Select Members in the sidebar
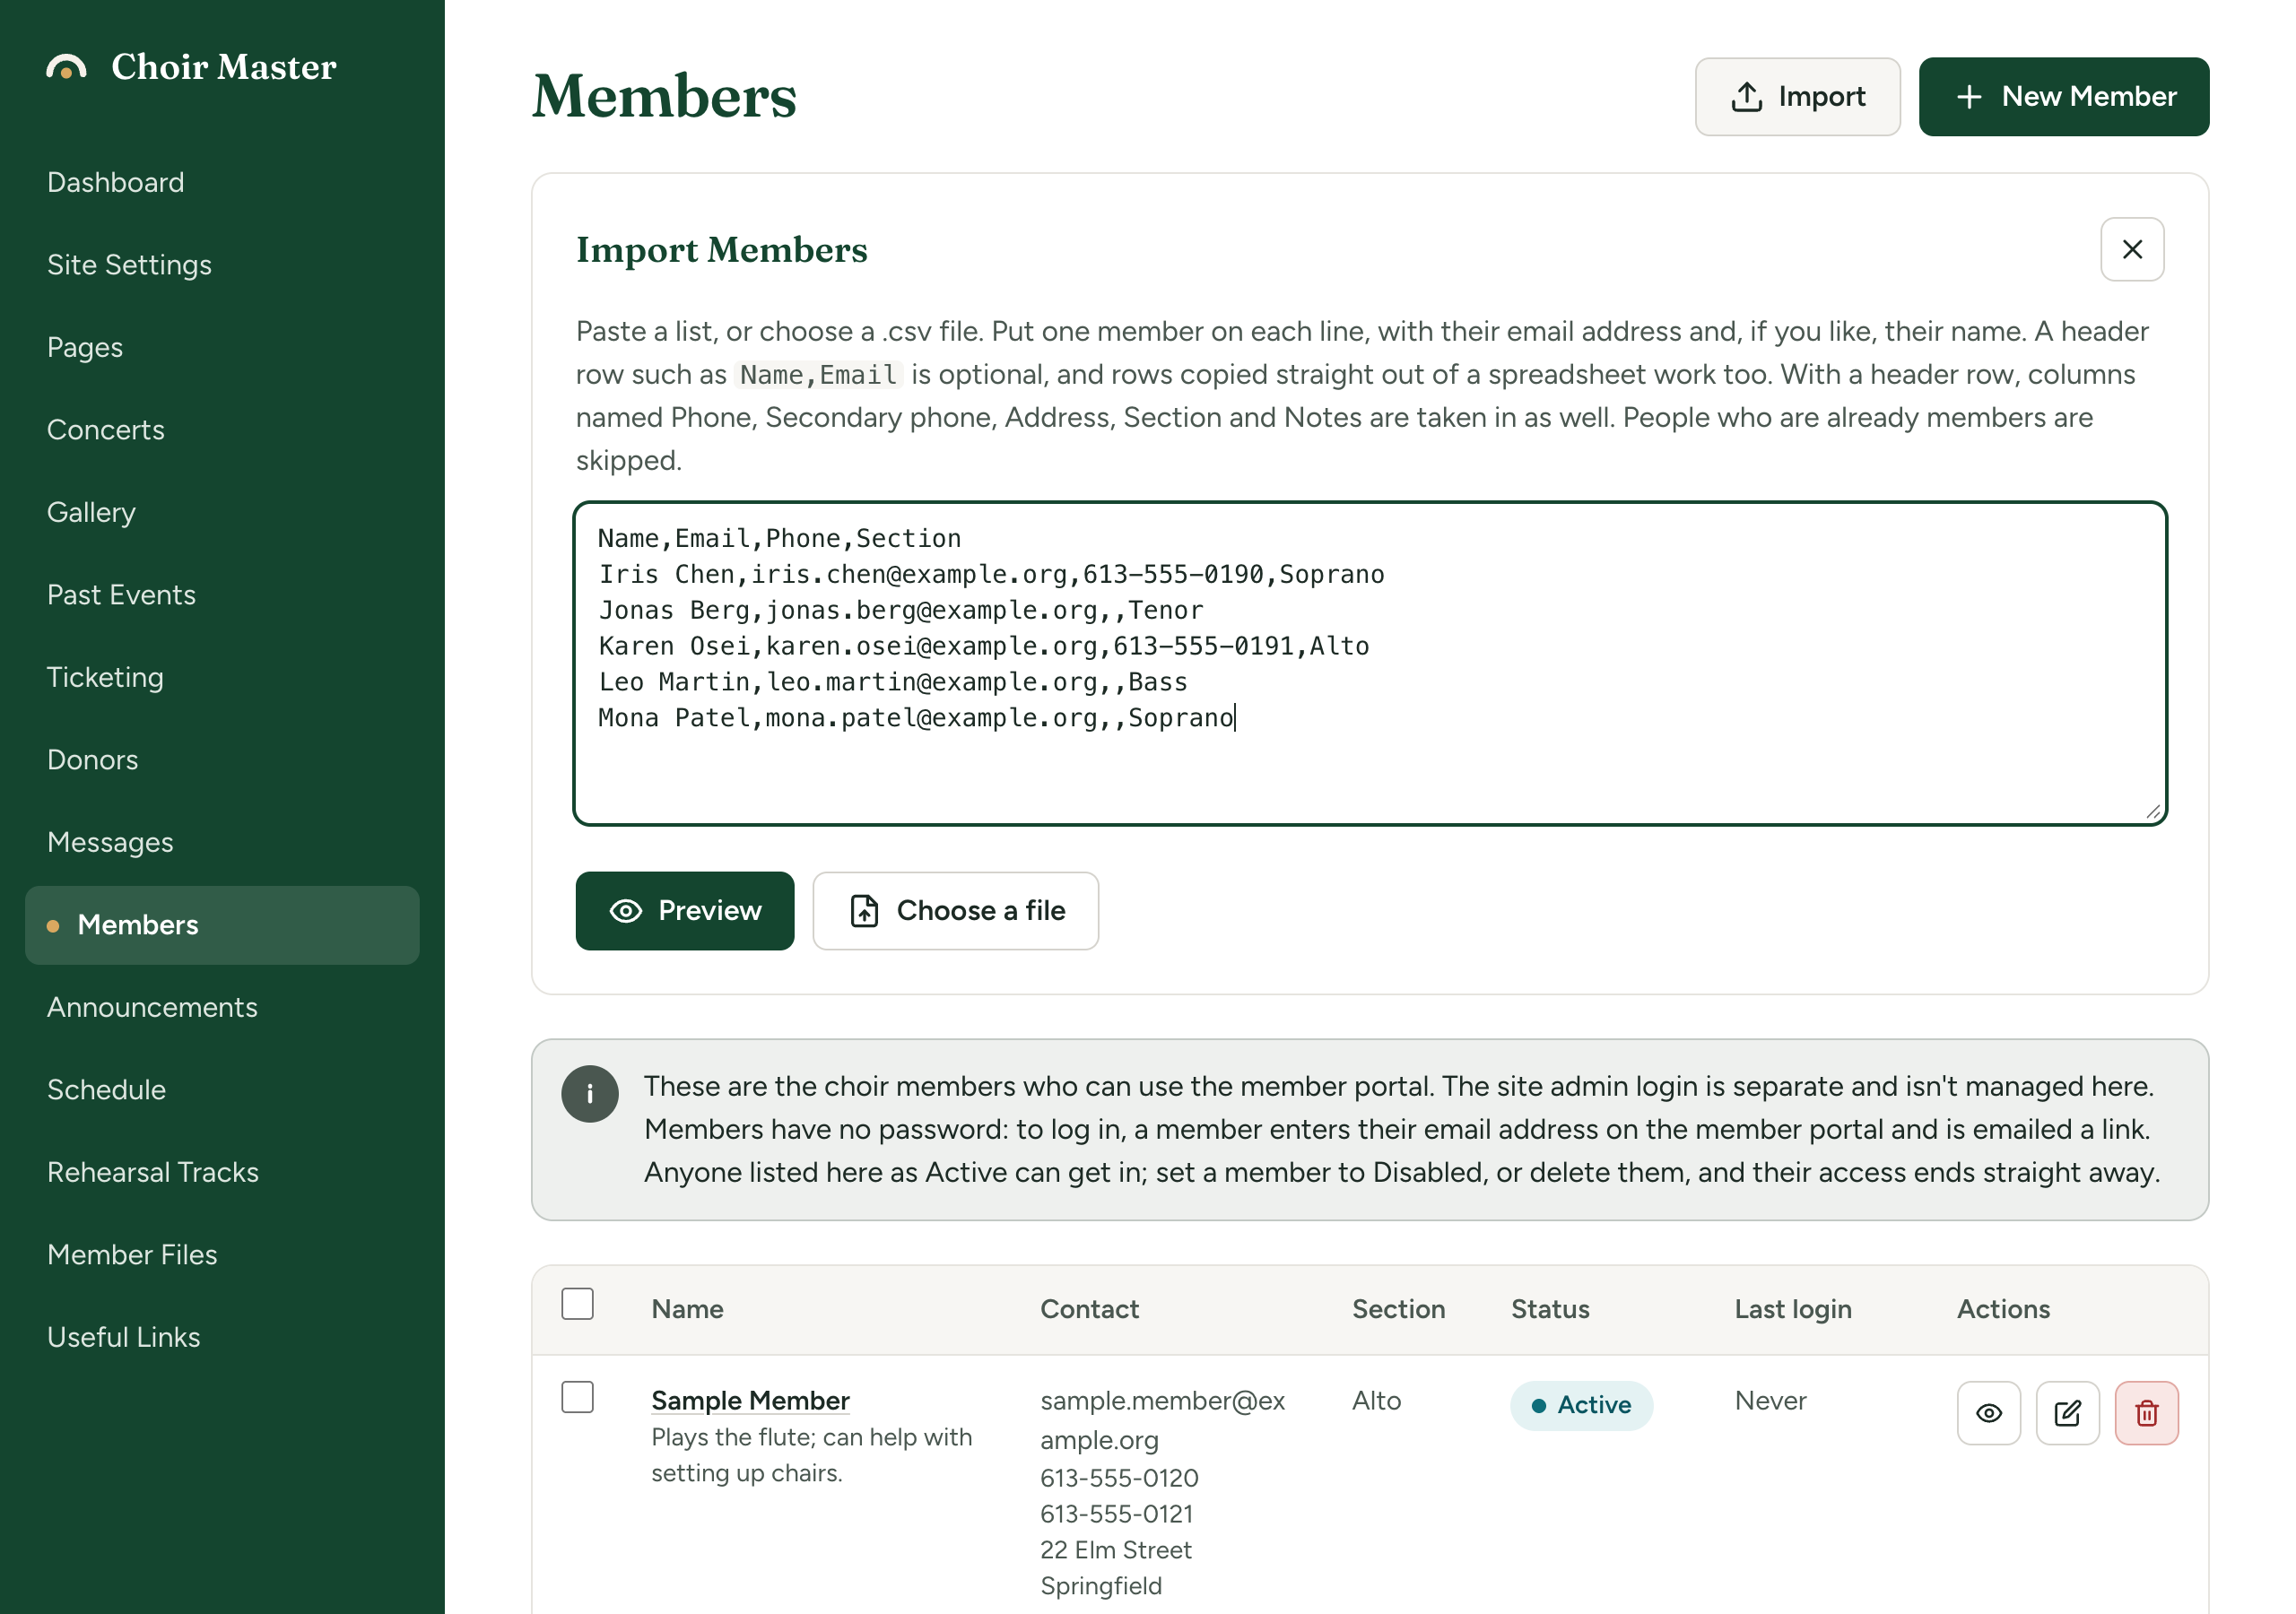2296x1614 pixels. 222,924
